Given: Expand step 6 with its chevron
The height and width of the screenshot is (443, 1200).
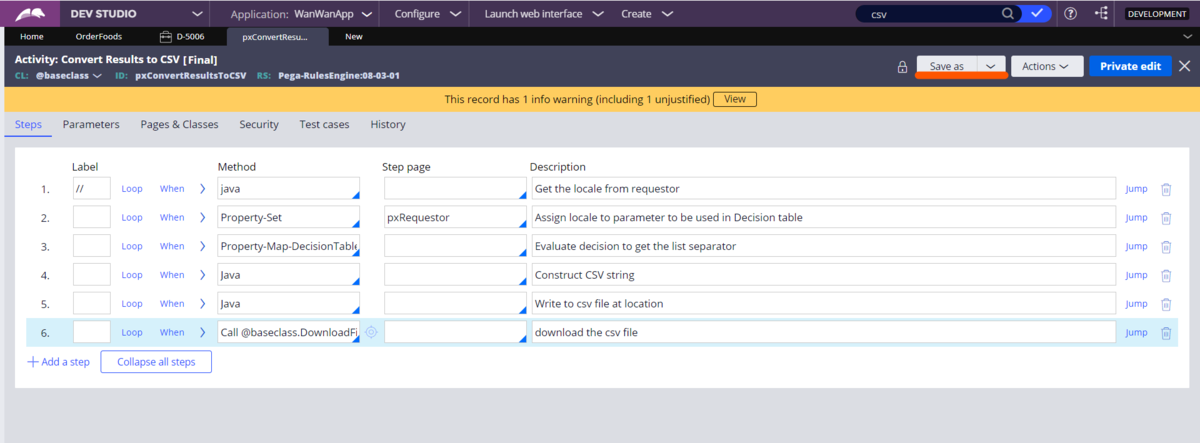Looking at the screenshot, I should pos(202,332).
